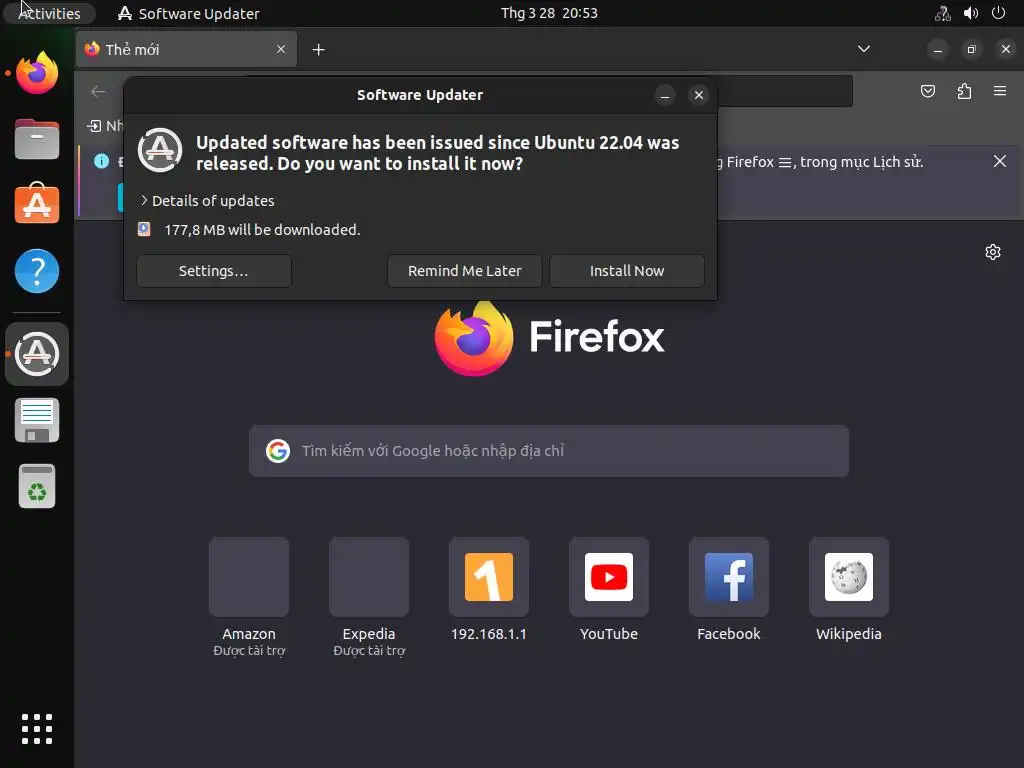
Task: Open the Help icon in the dock
Action: click(x=37, y=270)
